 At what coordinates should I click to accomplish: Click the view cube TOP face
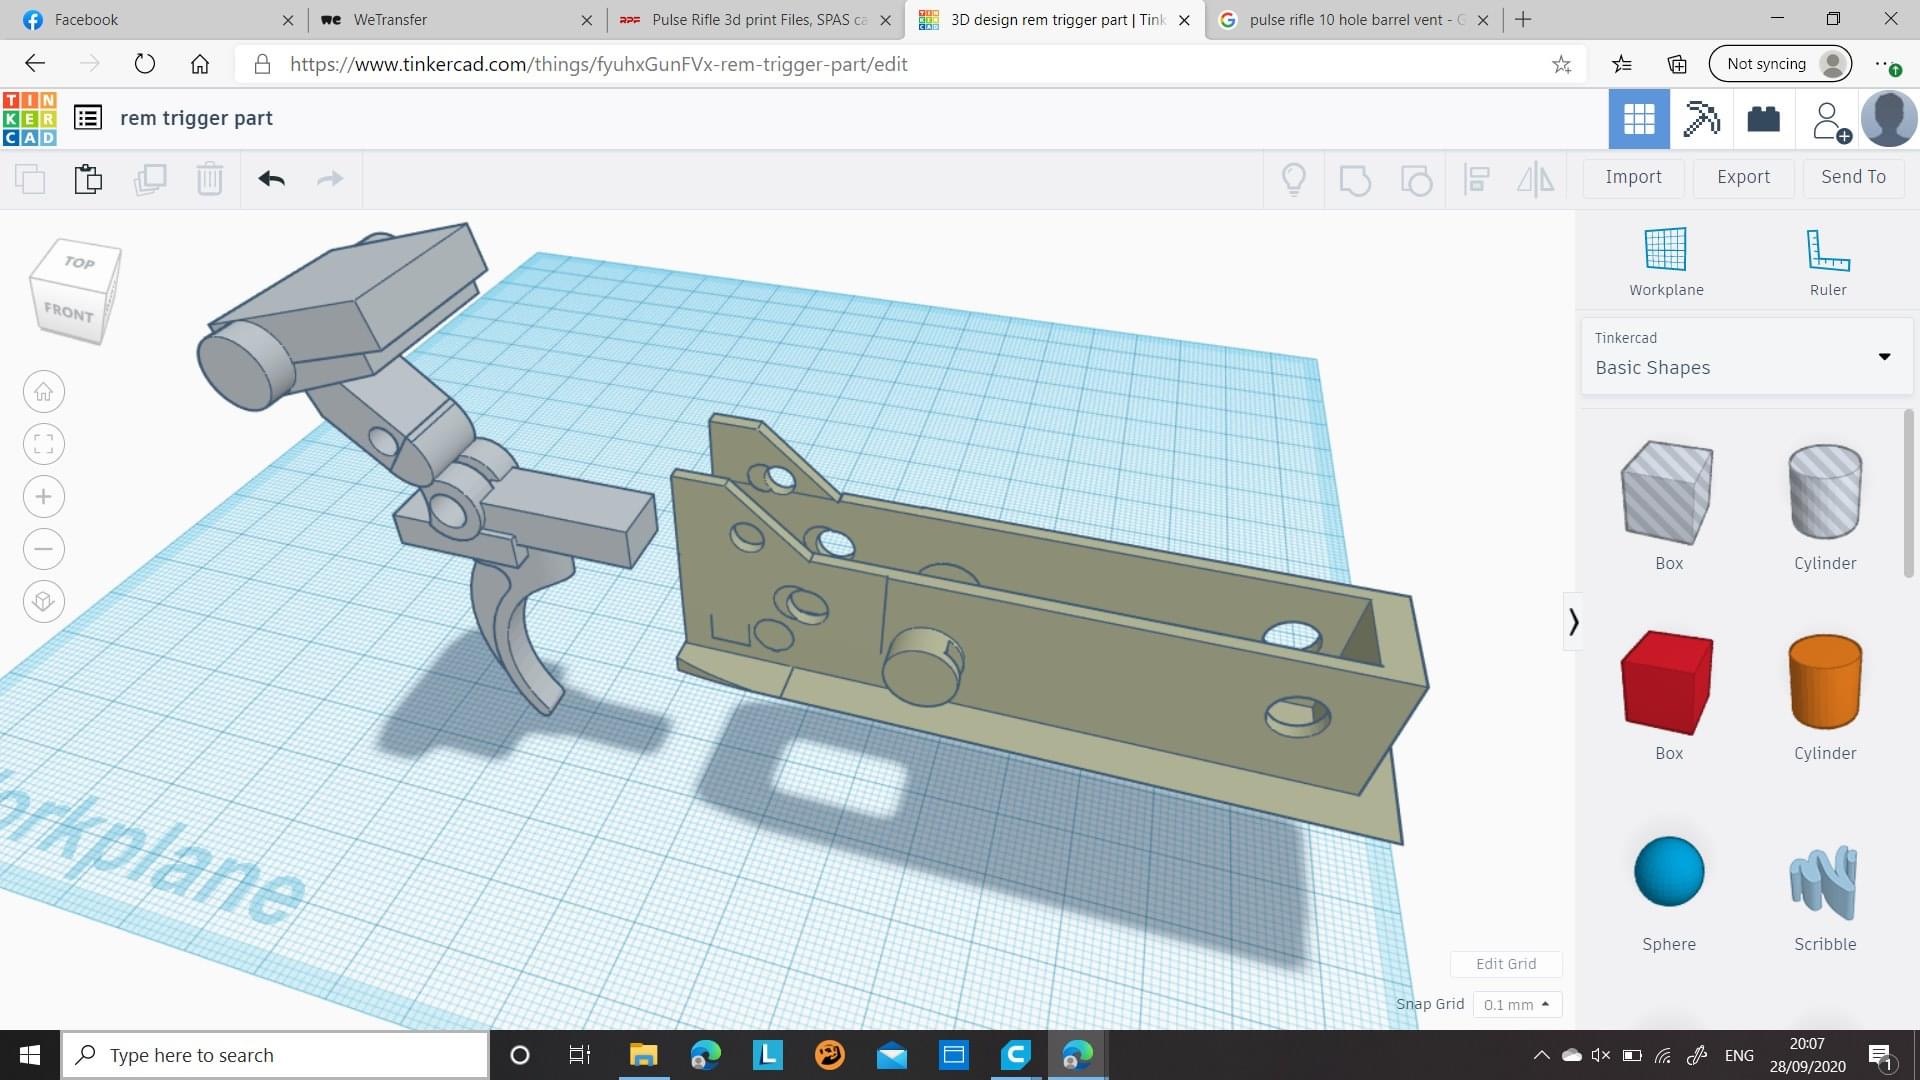[79, 262]
